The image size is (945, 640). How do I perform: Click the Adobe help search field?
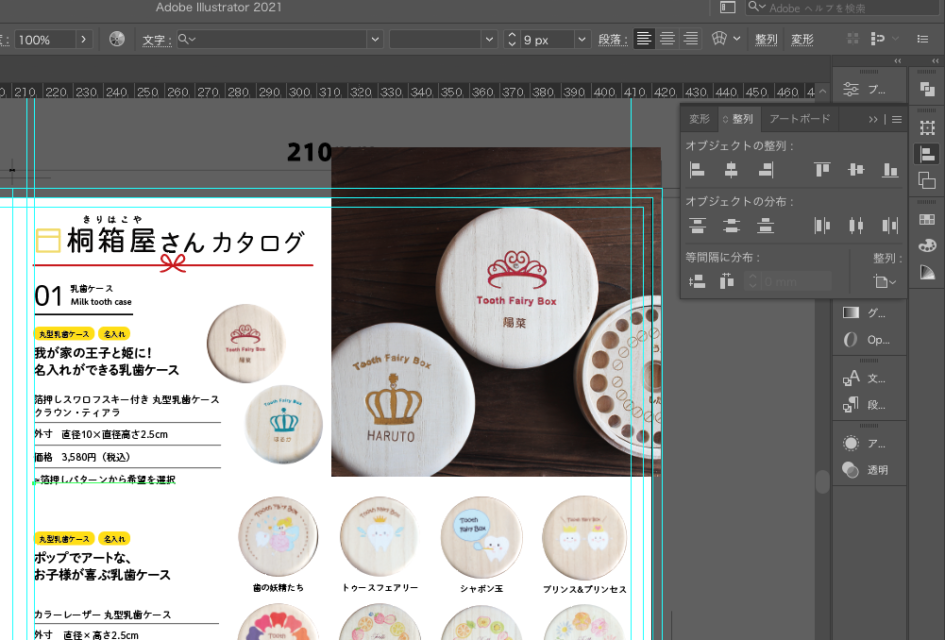coord(844,8)
